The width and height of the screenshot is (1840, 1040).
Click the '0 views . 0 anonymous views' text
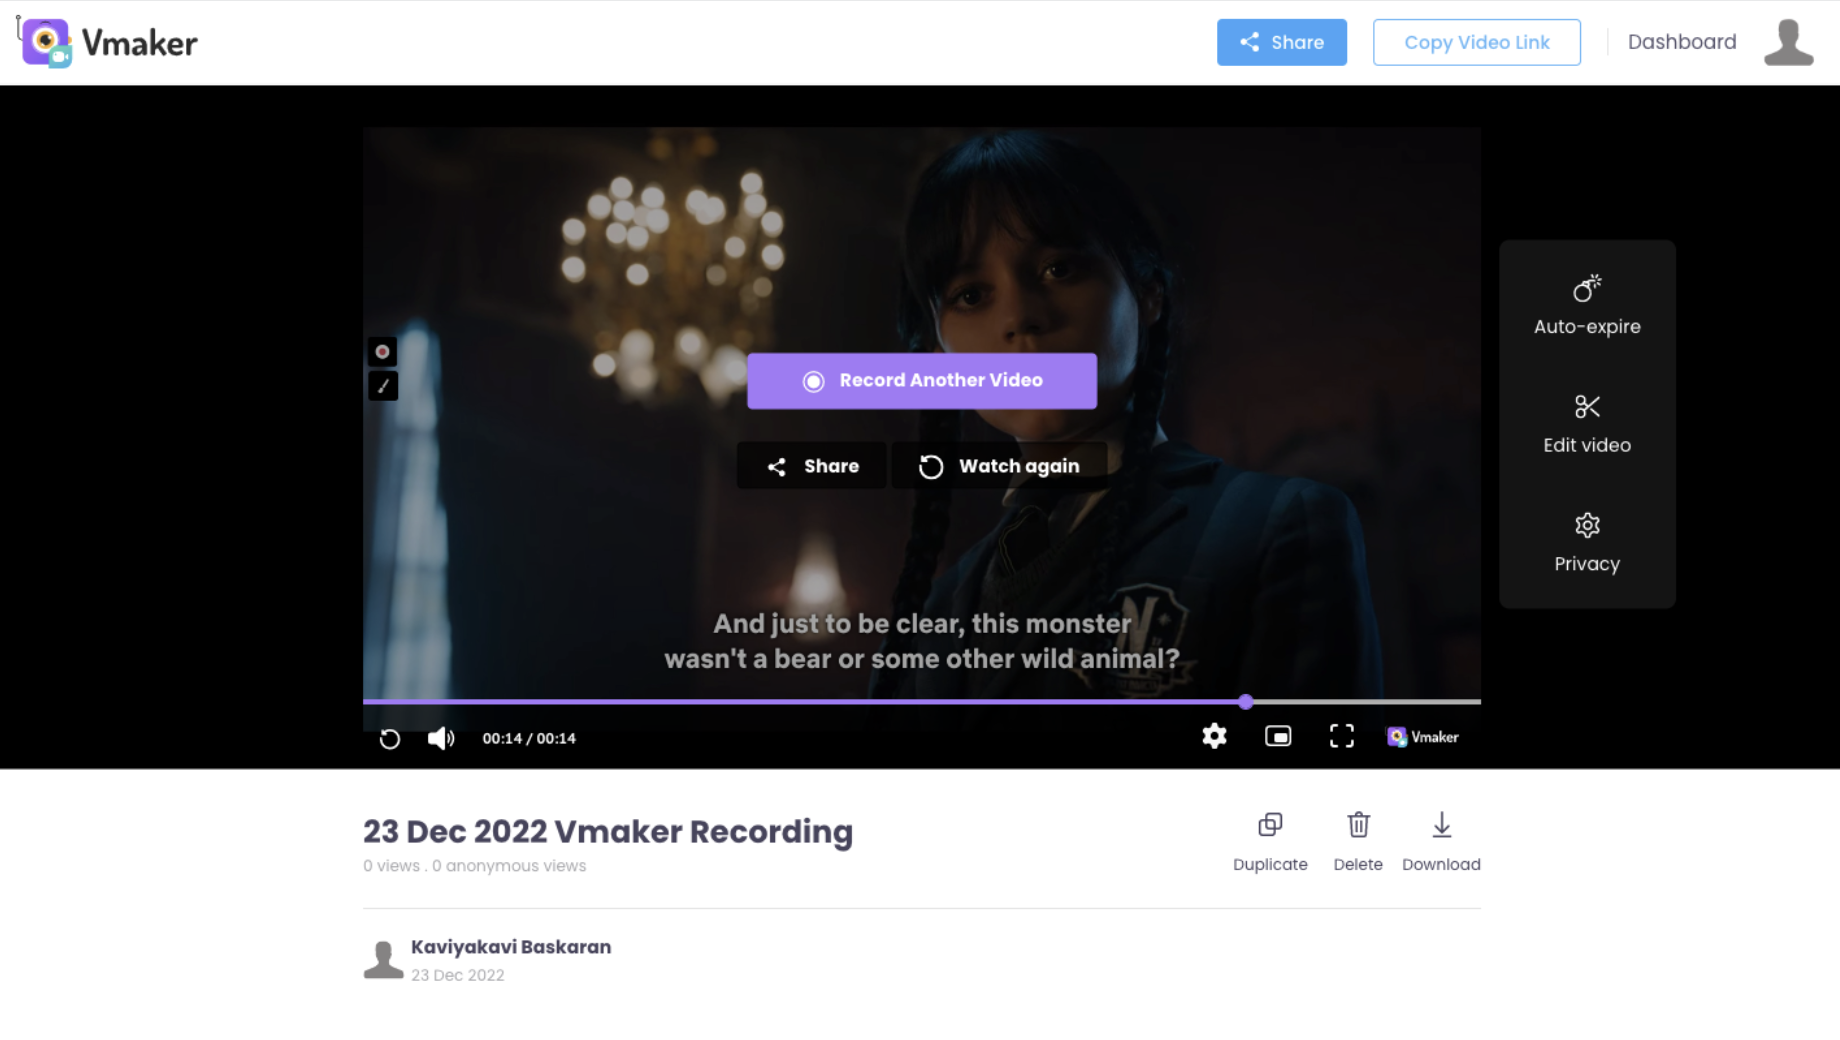[x=474, y=866]
